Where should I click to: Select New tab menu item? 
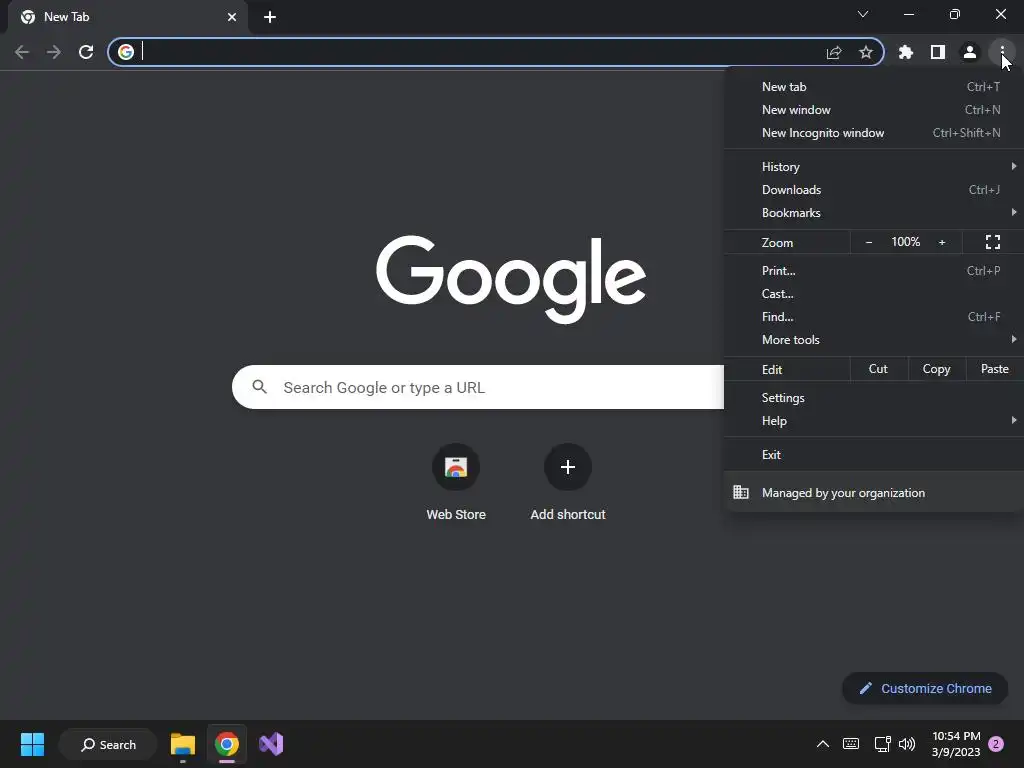pyautogui.click(x=874, y=87)
